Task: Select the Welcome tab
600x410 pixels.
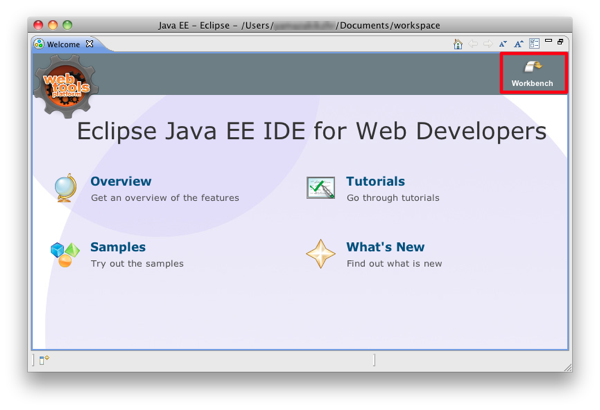Action: click(63, 44)
